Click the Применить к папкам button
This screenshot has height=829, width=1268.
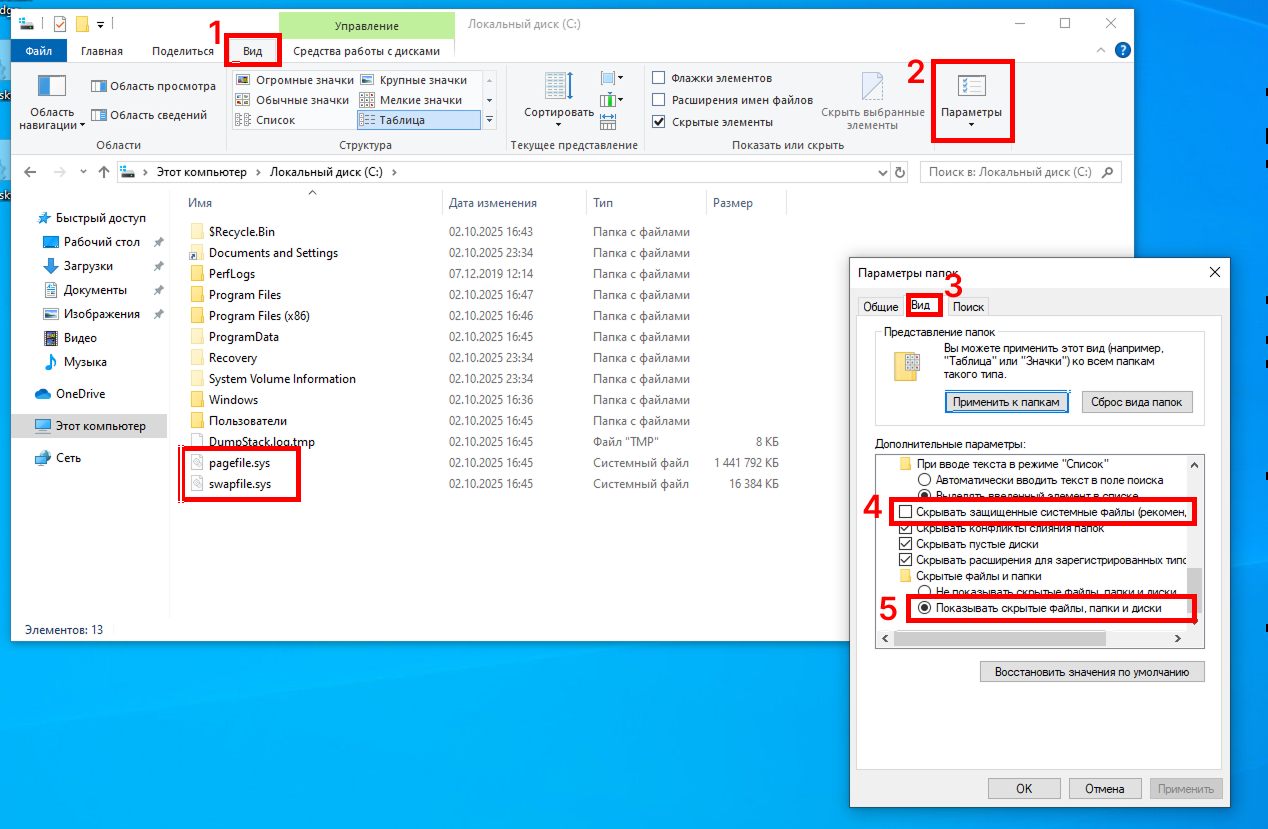point(1007,402)
